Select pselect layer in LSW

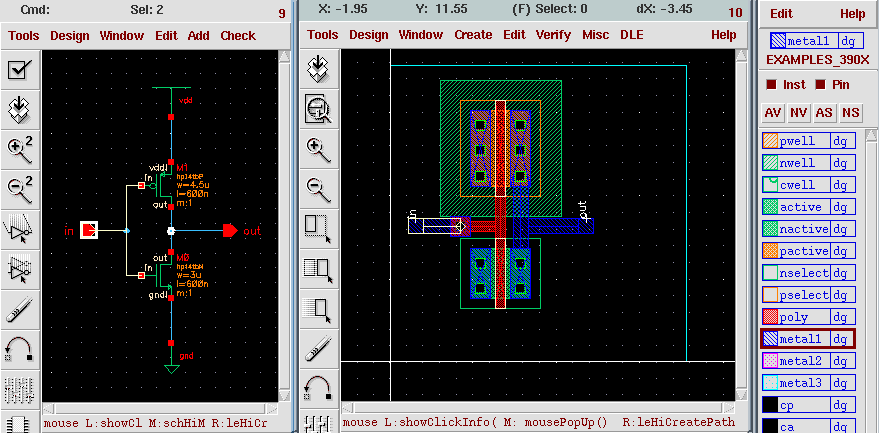tap(808, 295)
